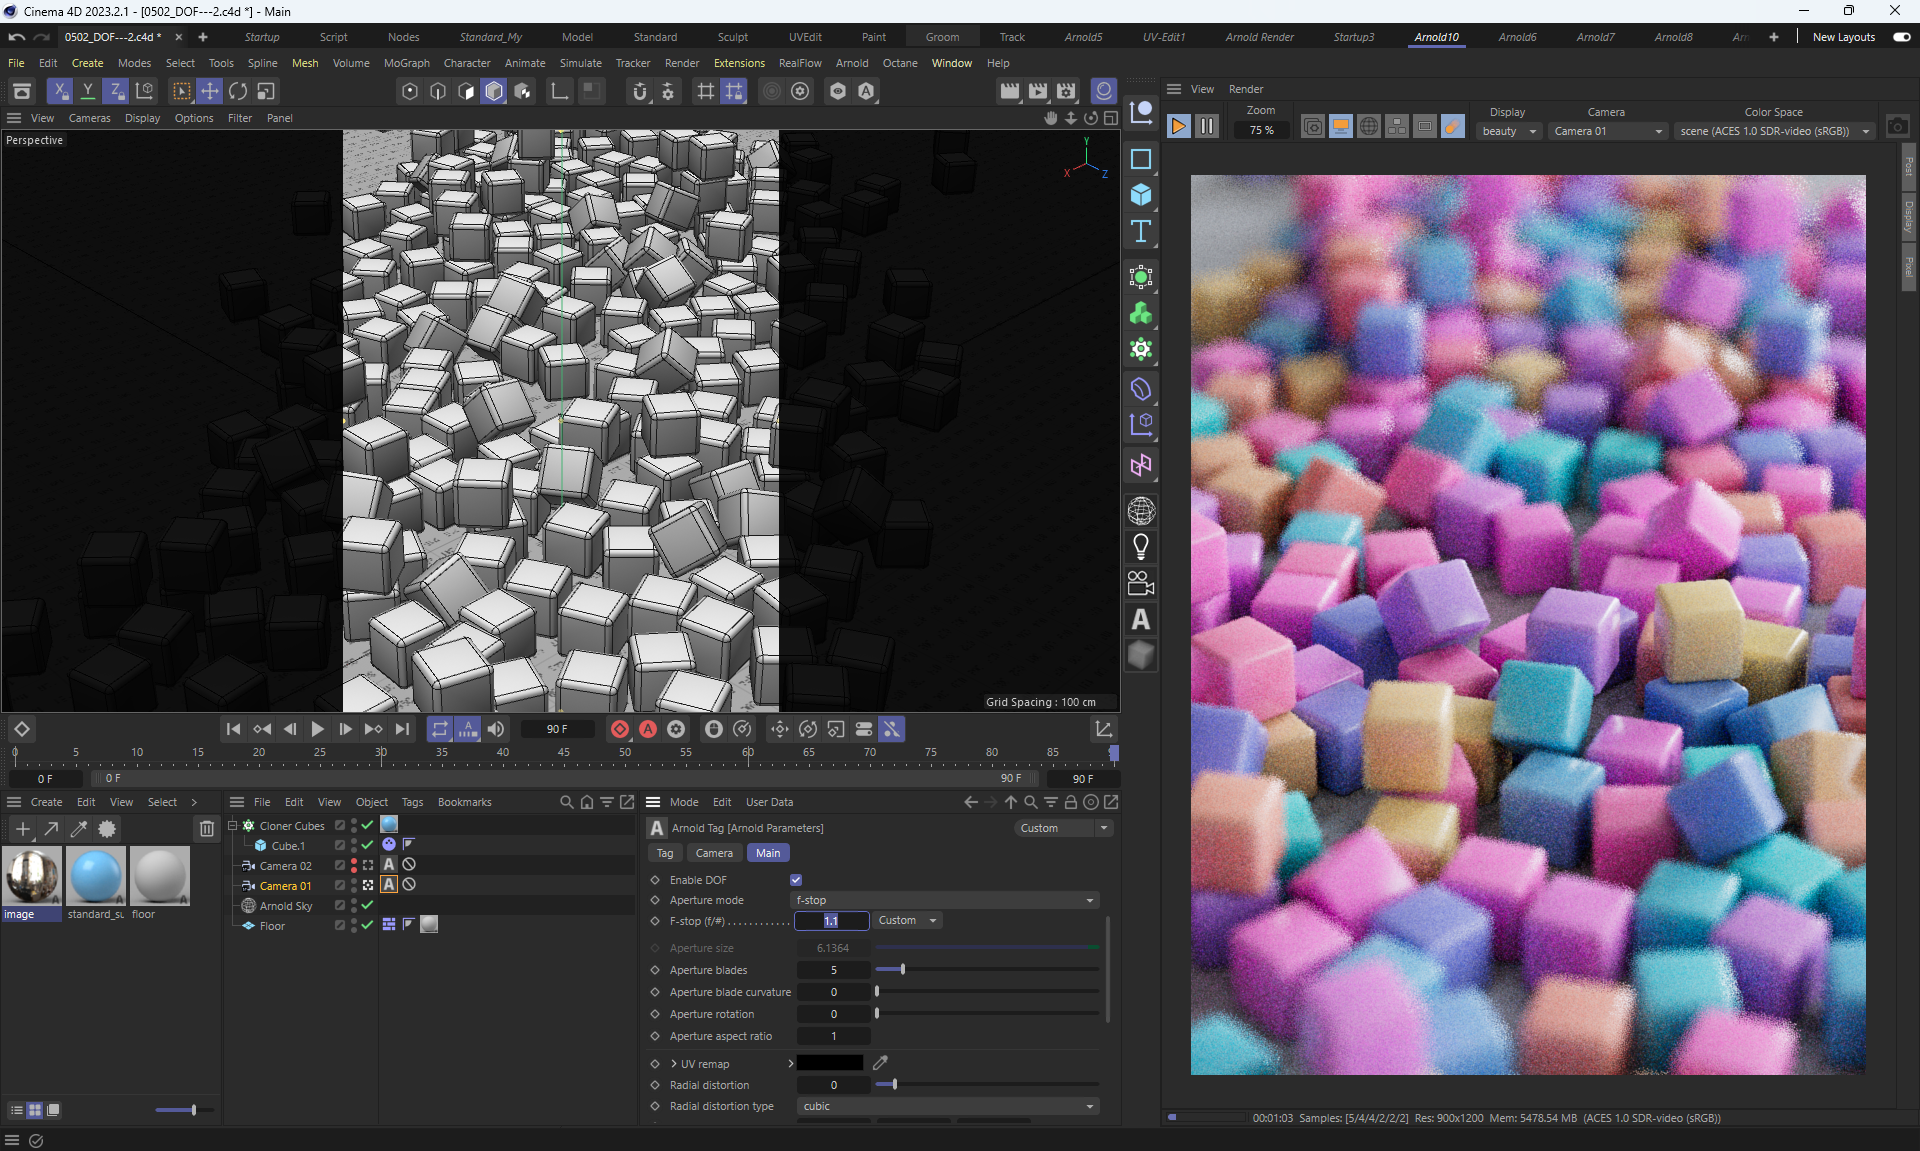The height and width of the screenshot is (1151, 1920).
Task: Expand the UV remap parameter group
Action: 674,1064
